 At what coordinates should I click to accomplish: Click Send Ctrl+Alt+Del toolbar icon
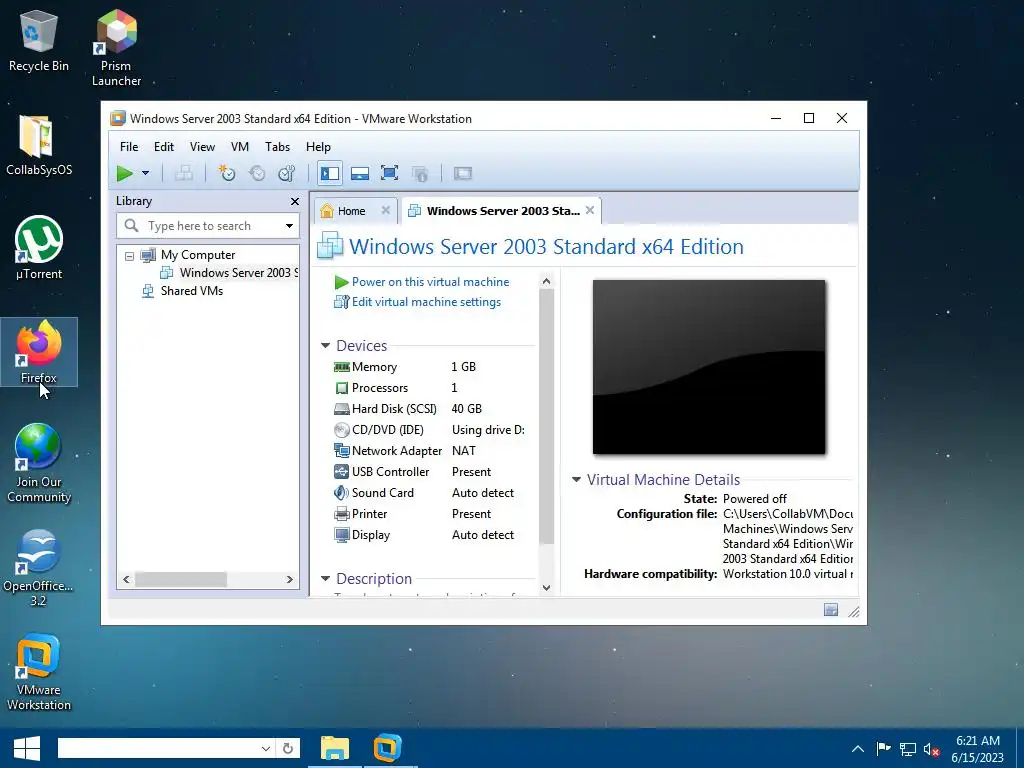pos(184,173)
